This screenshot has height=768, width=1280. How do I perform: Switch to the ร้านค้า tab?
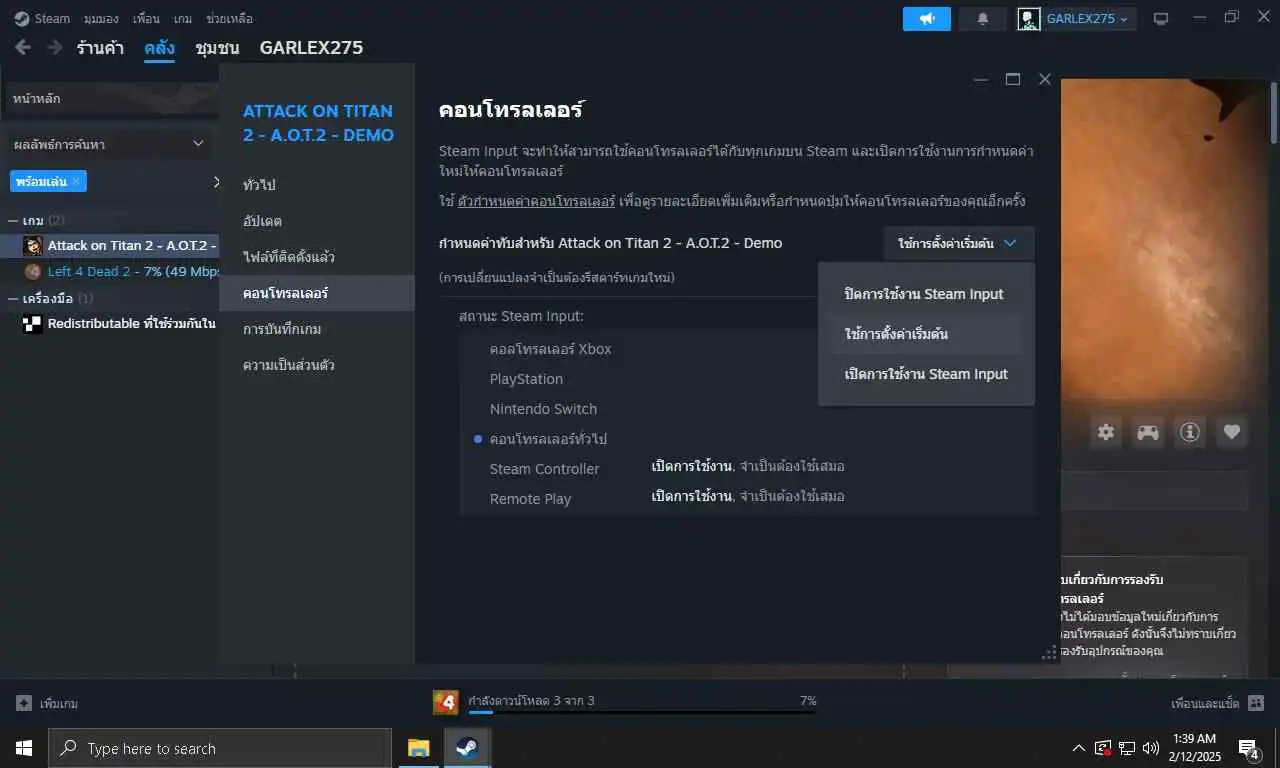click(x=100, y=47)
